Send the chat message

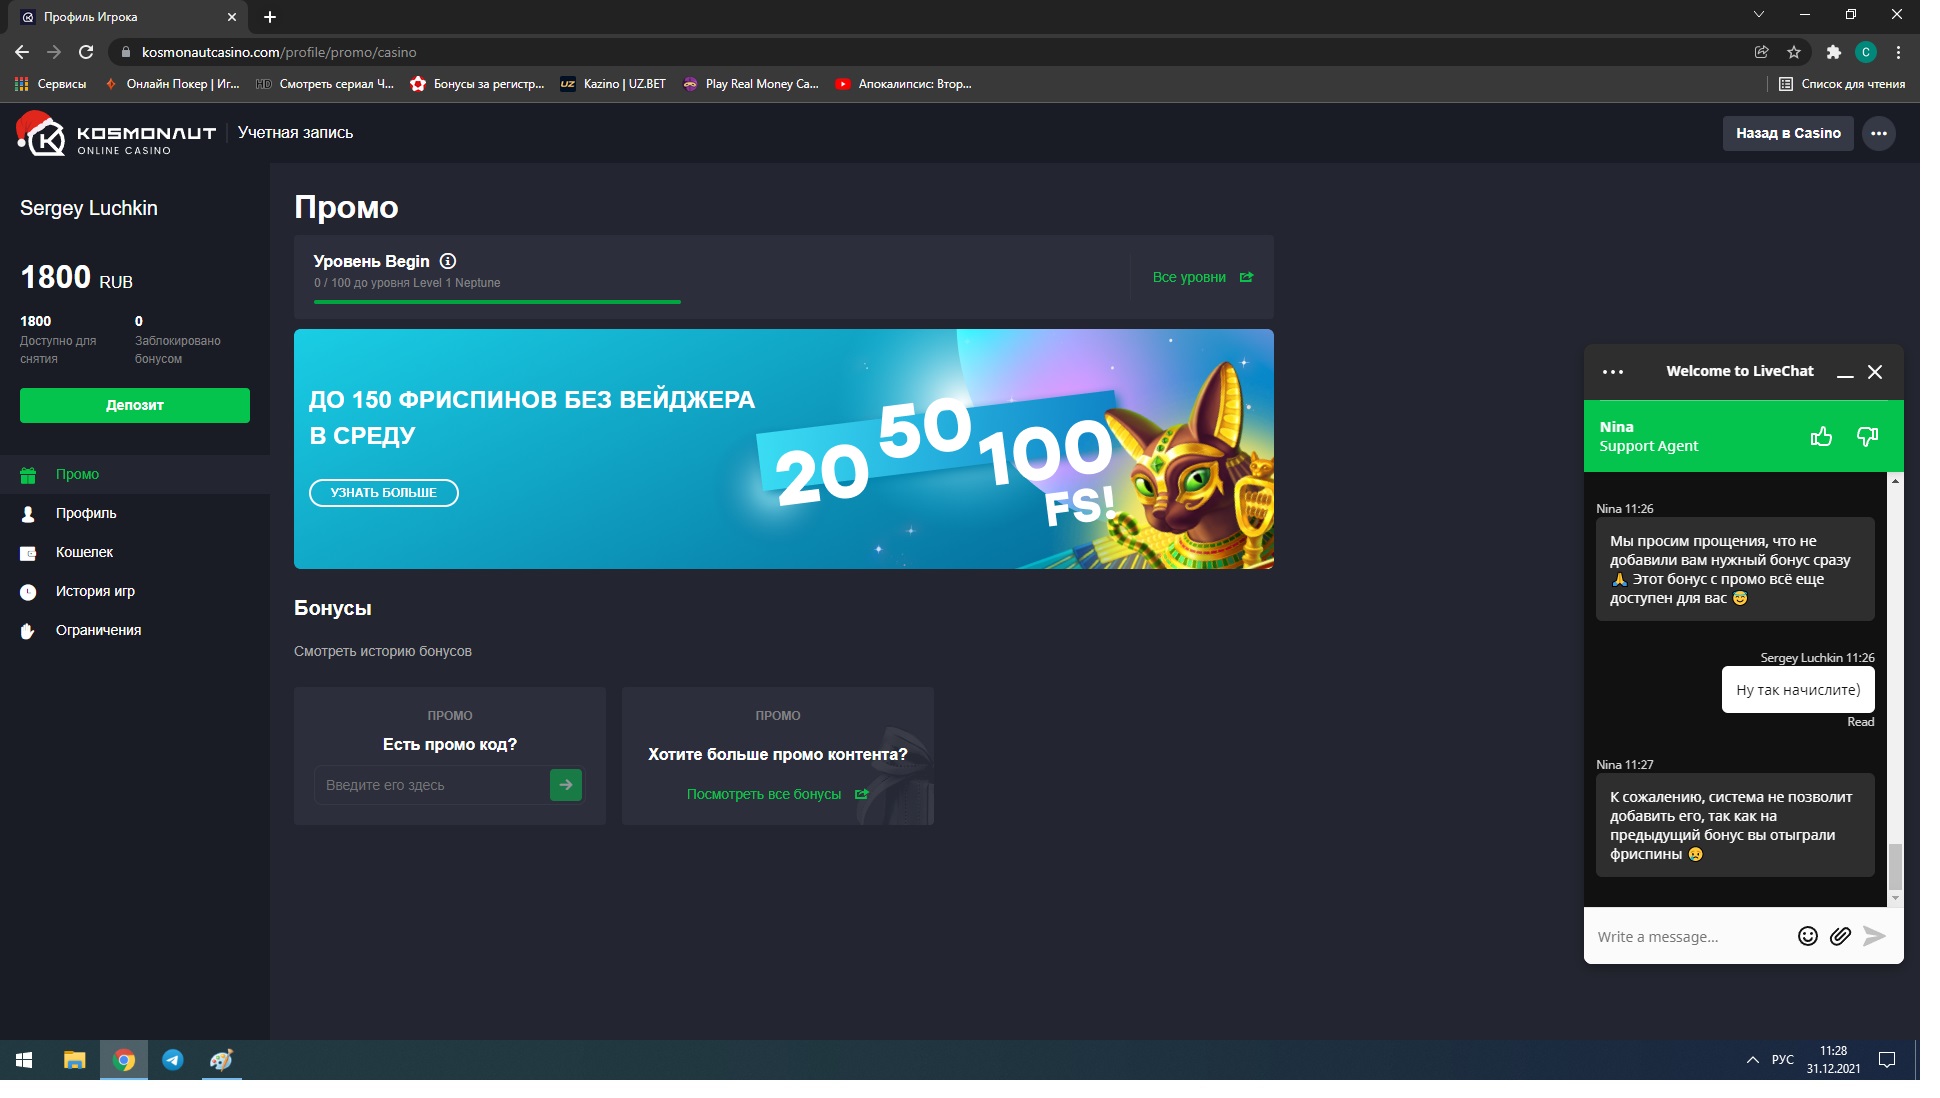(x=1875, y=936)
